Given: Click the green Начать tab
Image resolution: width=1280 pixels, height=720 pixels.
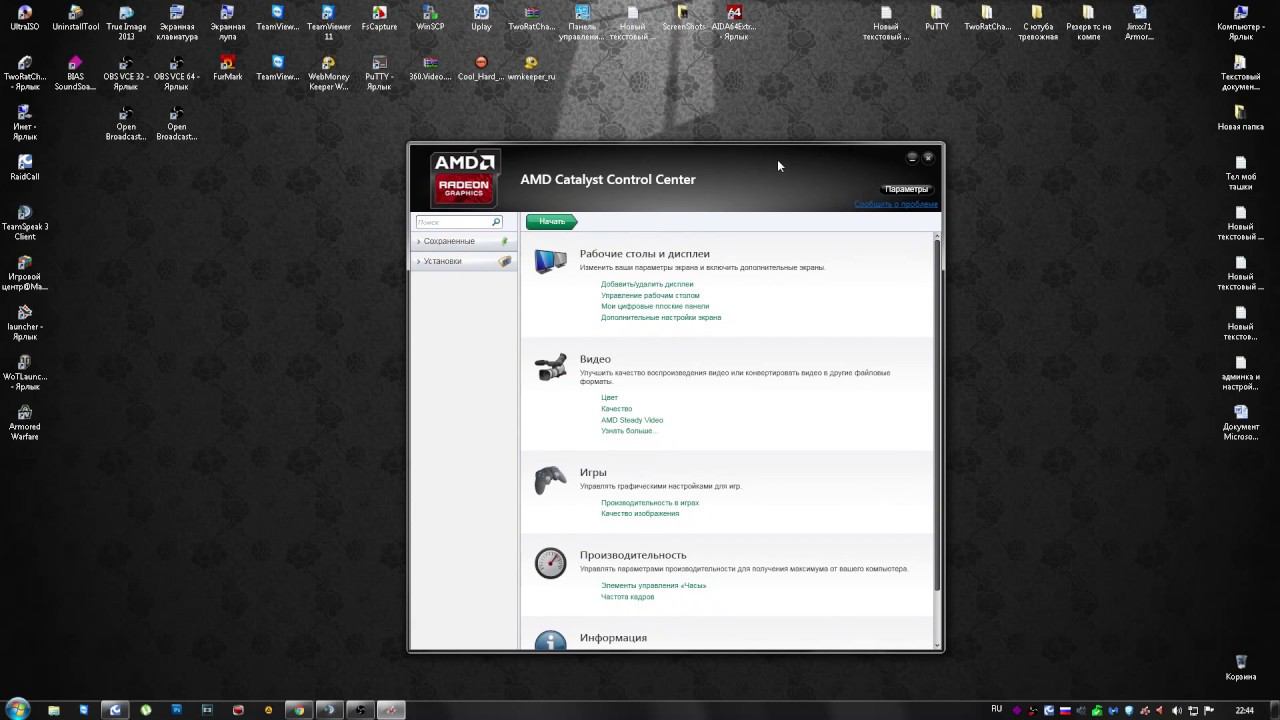Looking at the screenshot, I should click(x=551, y=221).
